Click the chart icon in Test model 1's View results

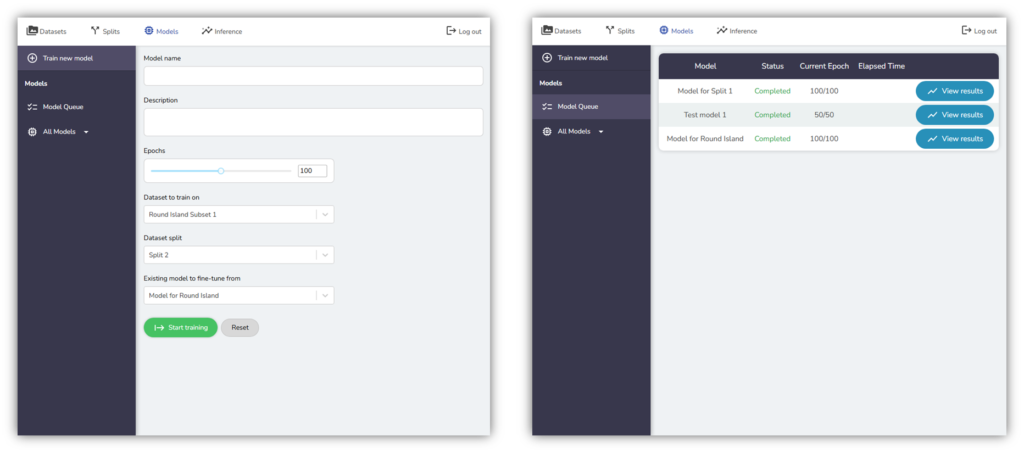[x=932, y=115]
